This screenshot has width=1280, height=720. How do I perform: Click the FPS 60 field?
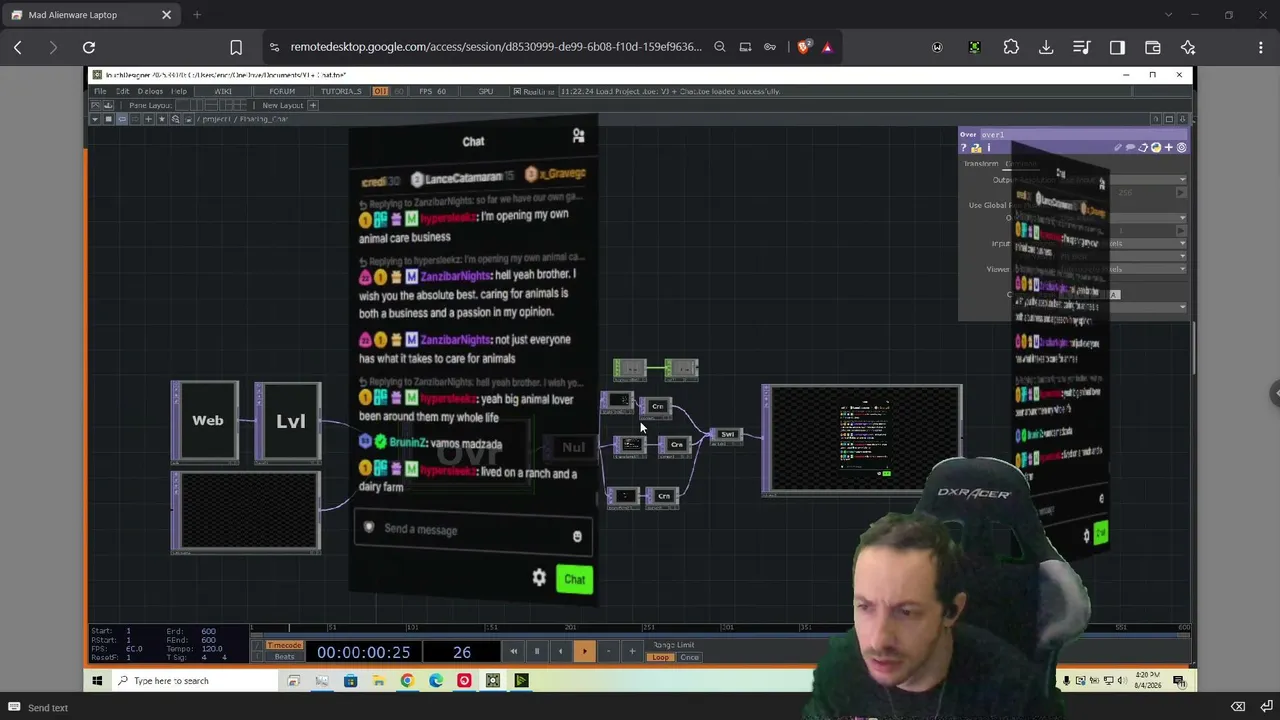[433, 91]
